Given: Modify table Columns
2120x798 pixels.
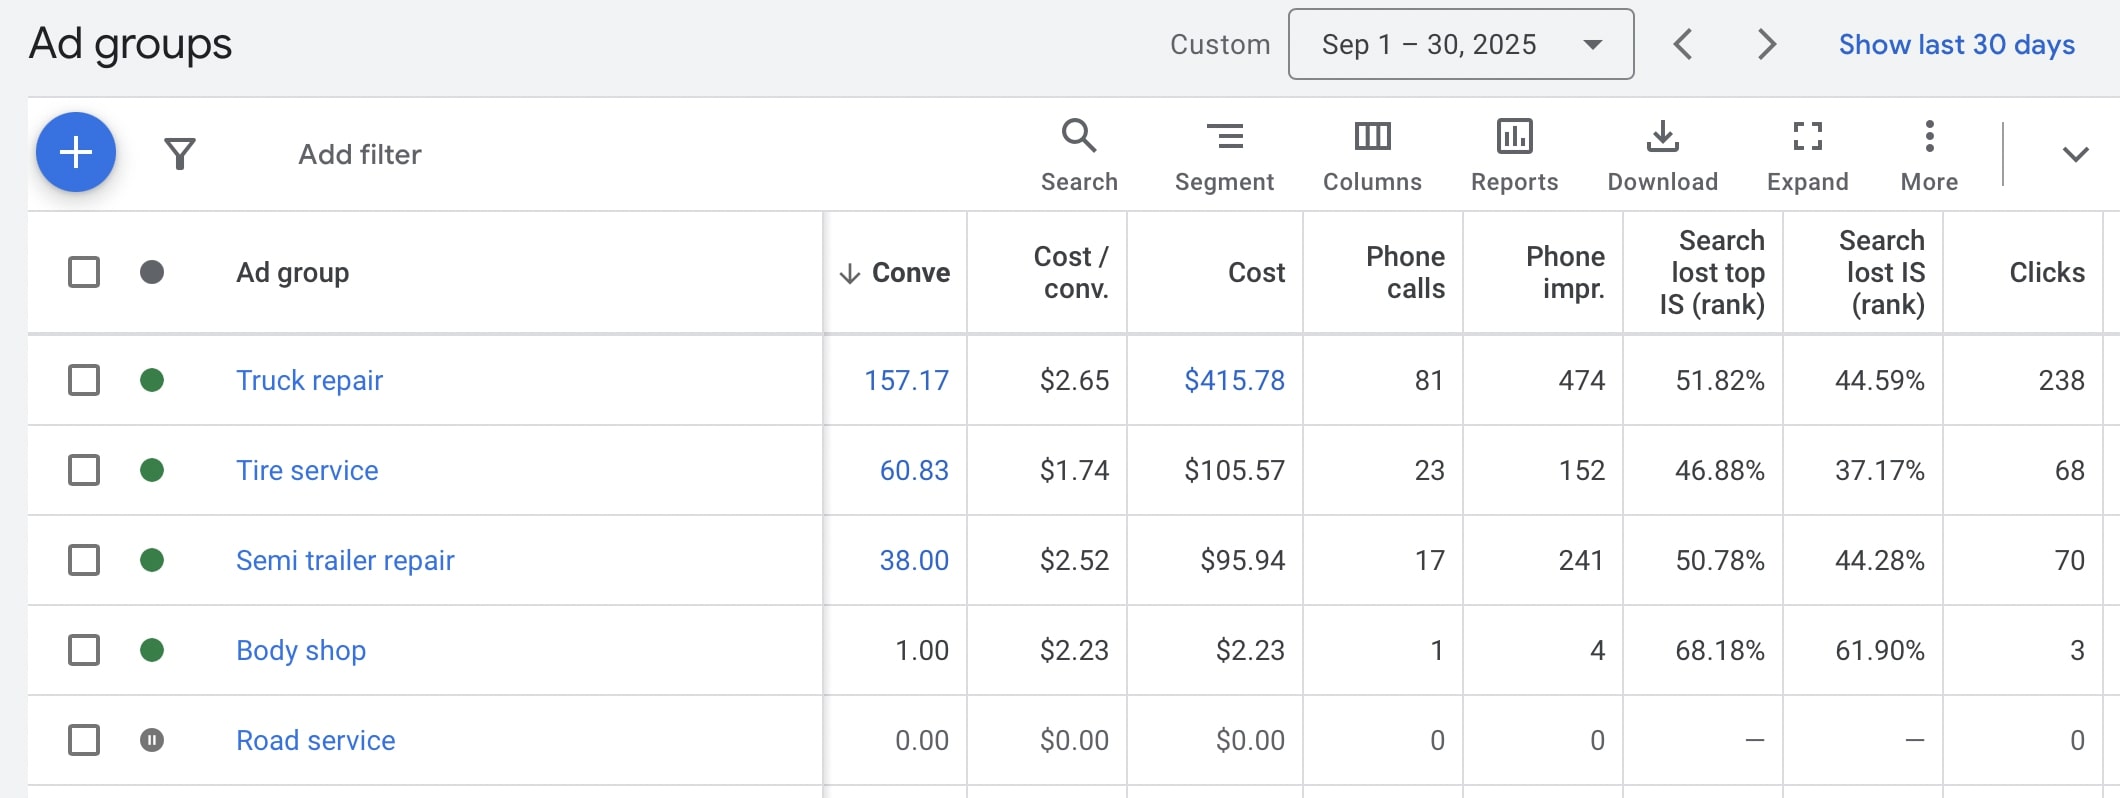Looking at the screenshot, I should [x=1372, y=154].
